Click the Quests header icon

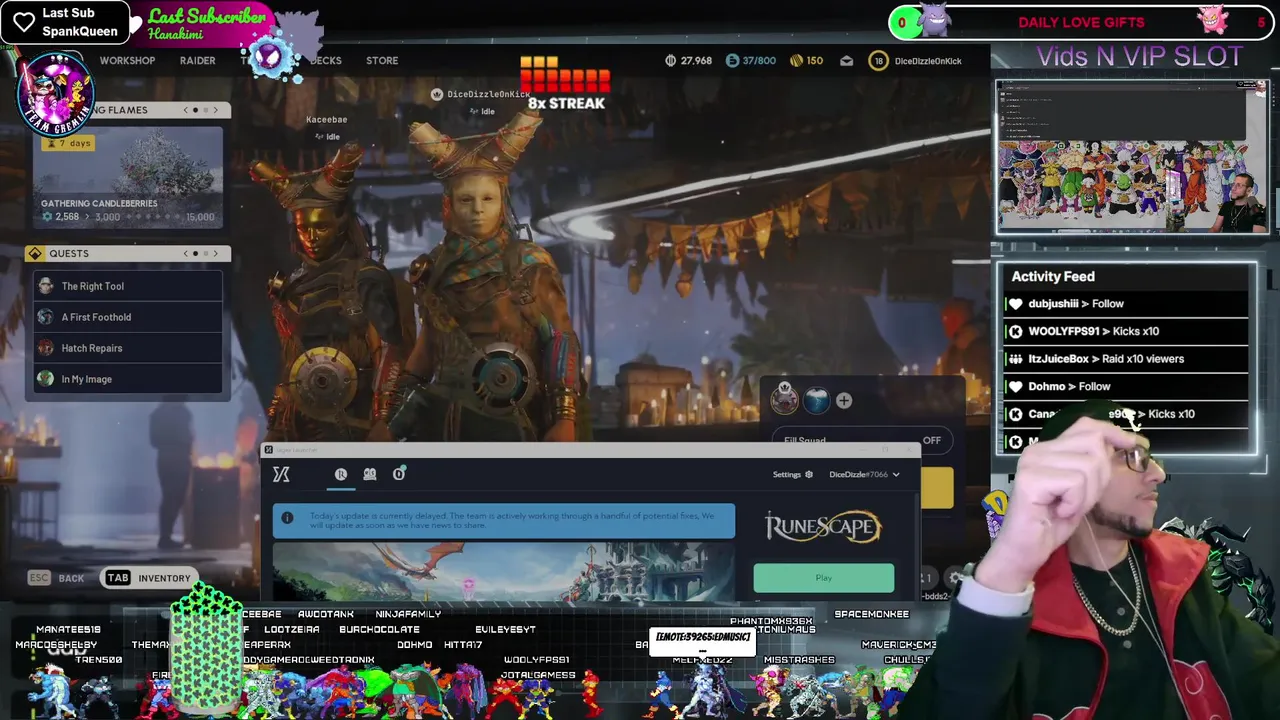[35, 253]
